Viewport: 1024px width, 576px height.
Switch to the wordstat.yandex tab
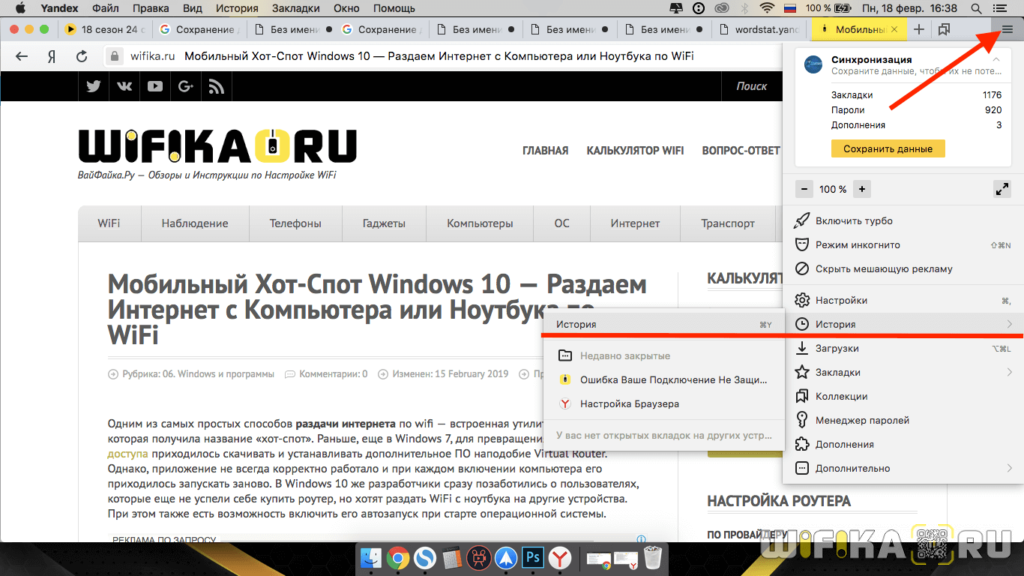coord(760,29)
